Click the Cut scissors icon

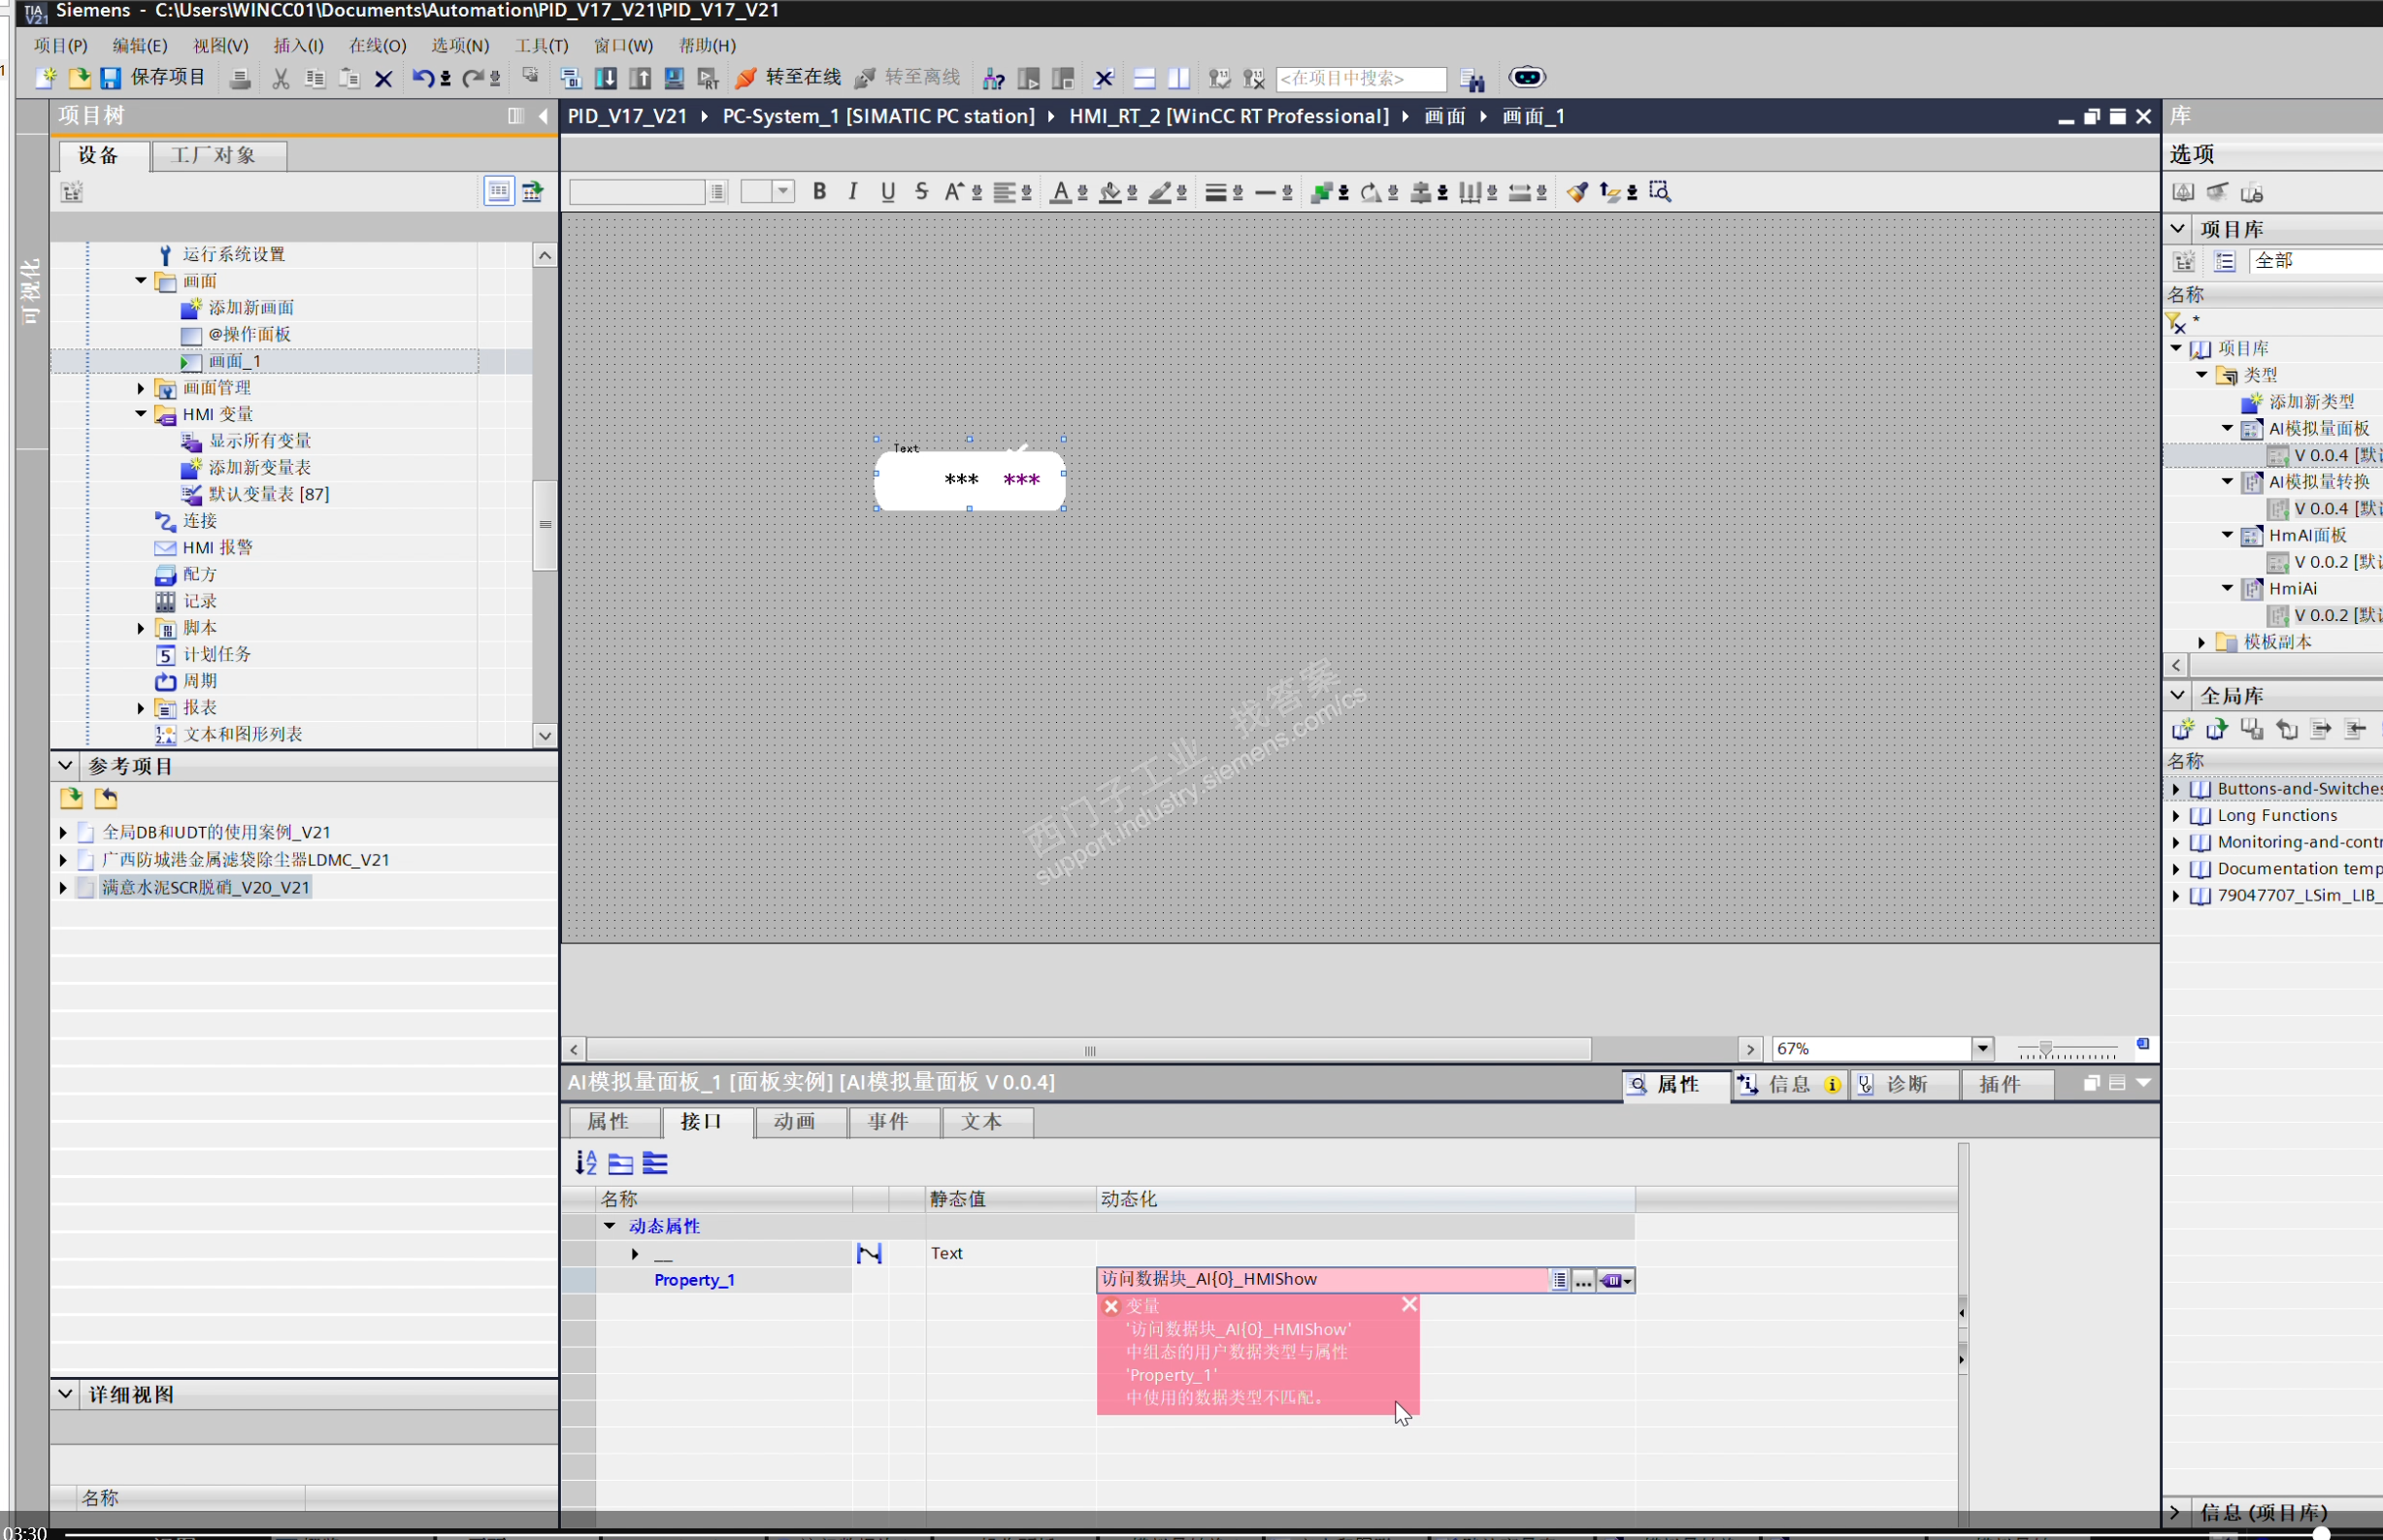click(x=281, y=78)
